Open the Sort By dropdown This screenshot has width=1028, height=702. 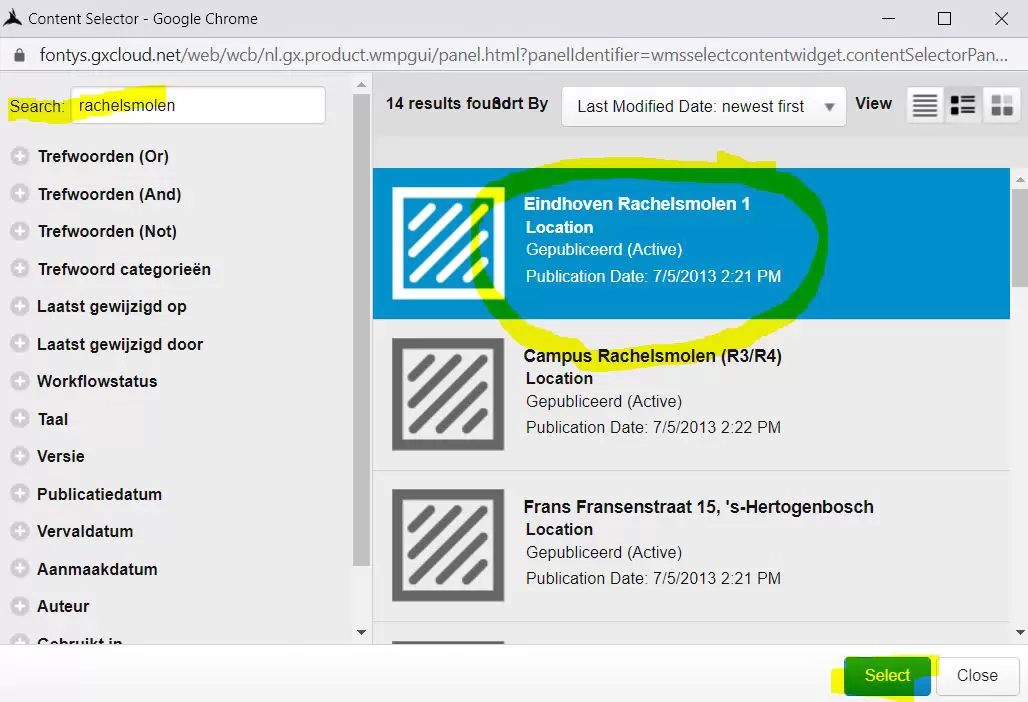coord(704,106)
